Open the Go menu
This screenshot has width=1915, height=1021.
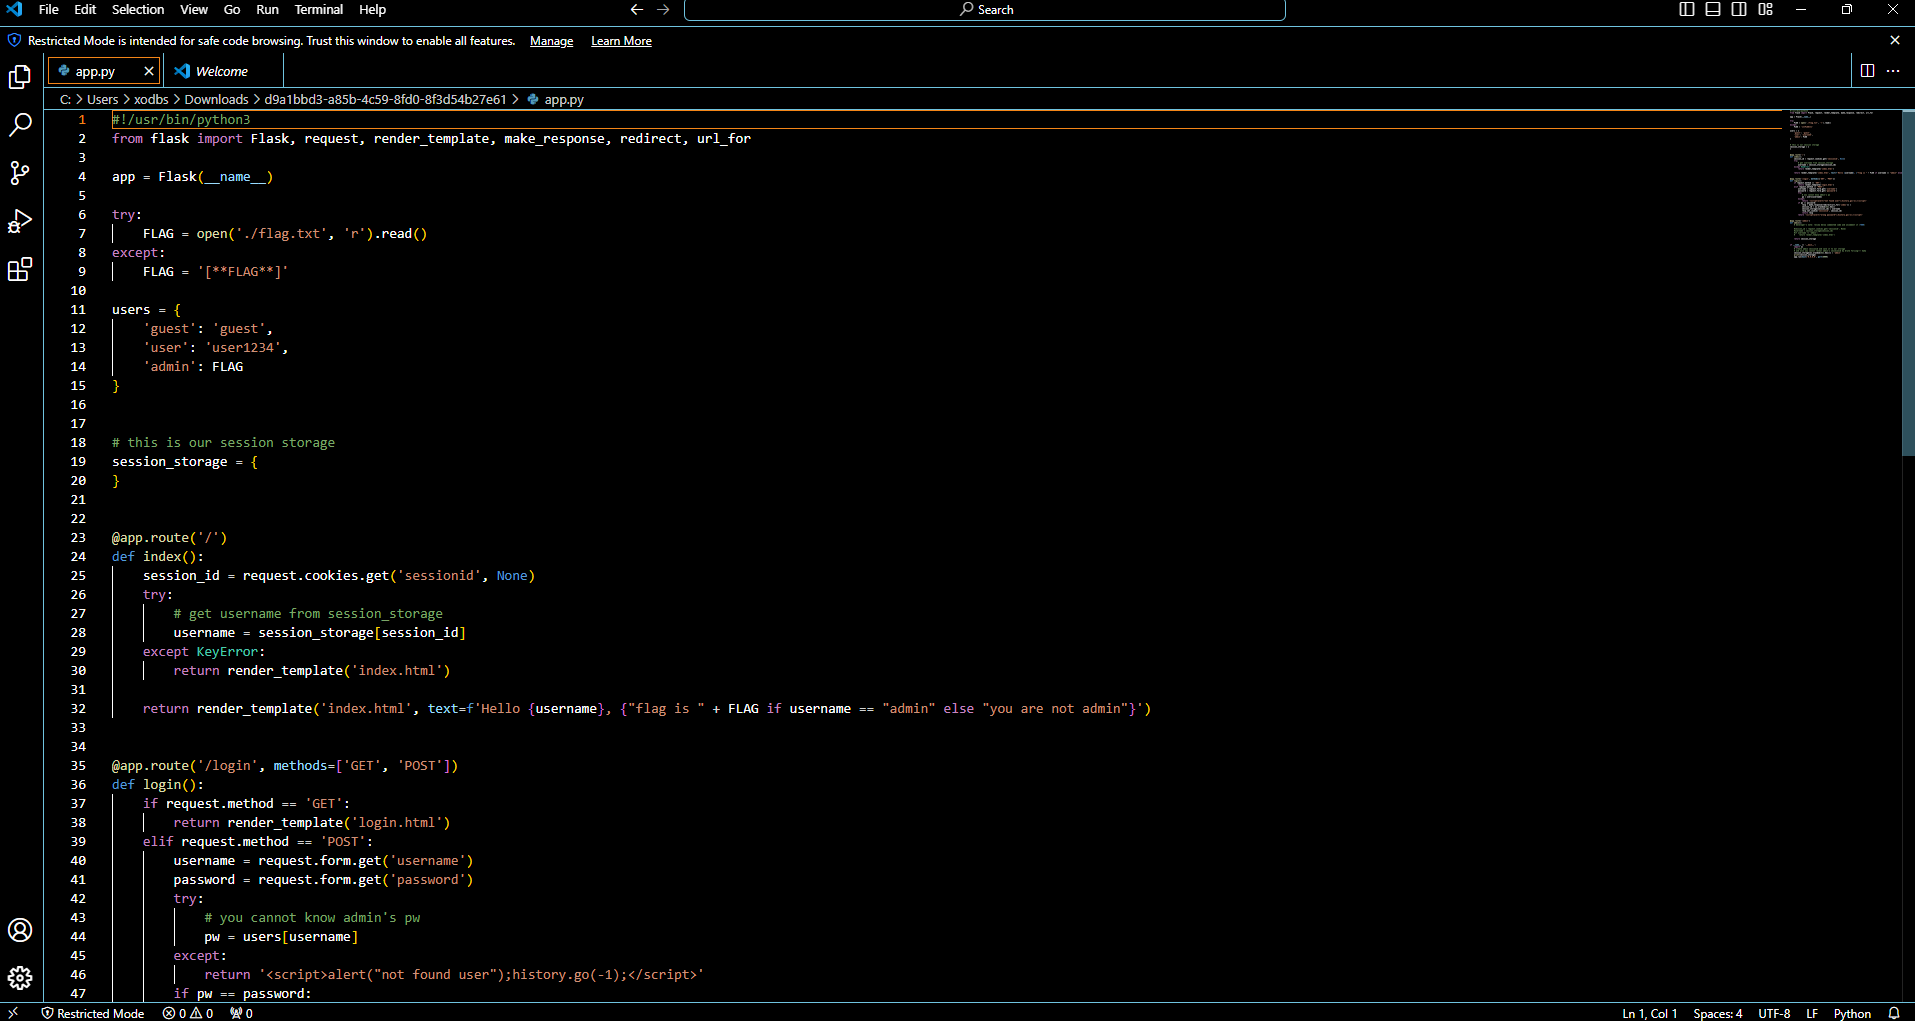(232, 9)
